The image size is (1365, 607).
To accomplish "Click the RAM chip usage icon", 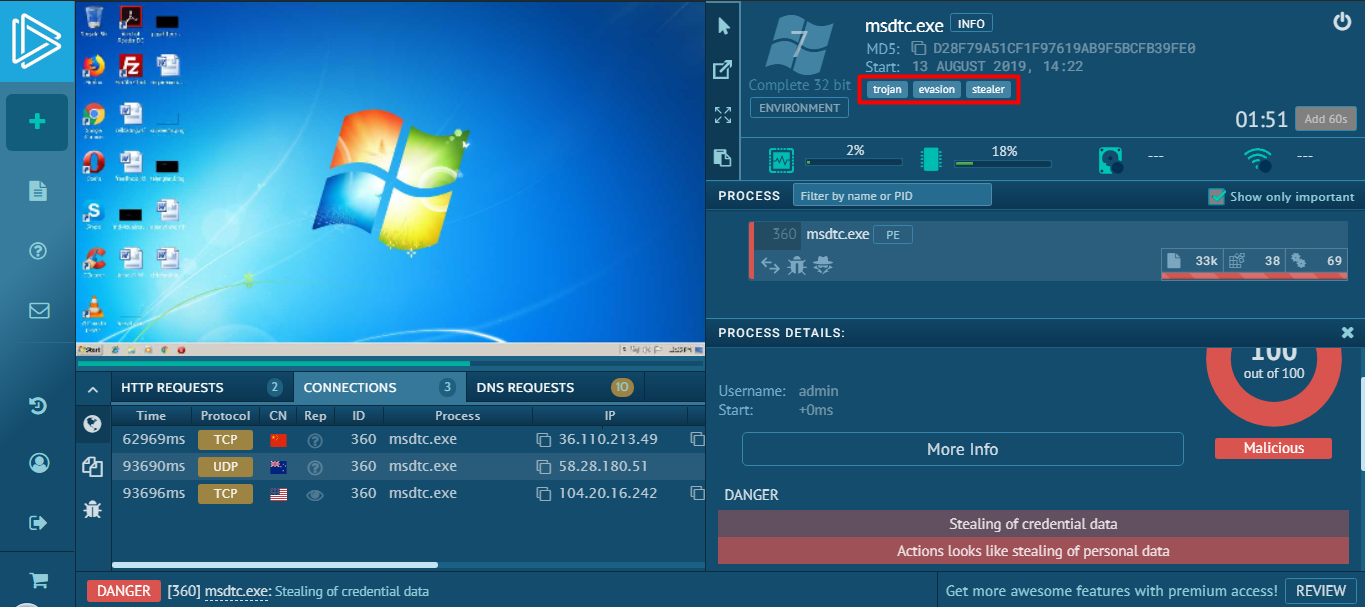I will pyautogui.click(x=931, y=159).
